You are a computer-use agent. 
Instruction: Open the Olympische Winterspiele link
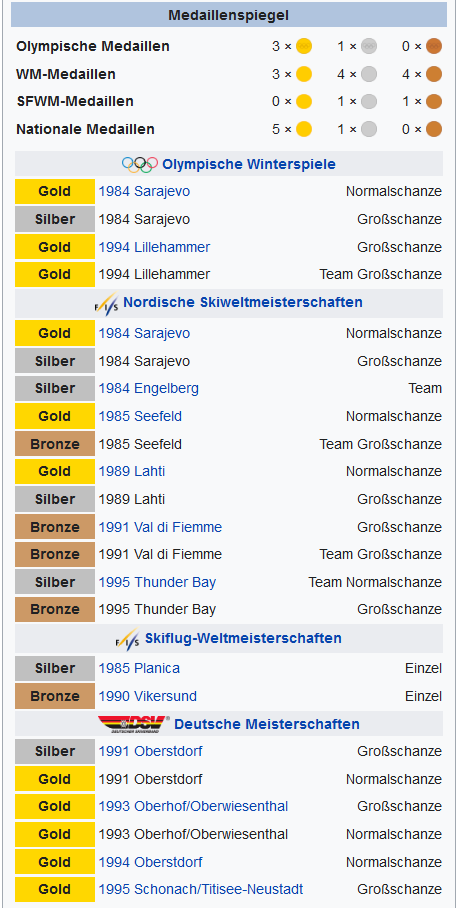pos(249,164)
